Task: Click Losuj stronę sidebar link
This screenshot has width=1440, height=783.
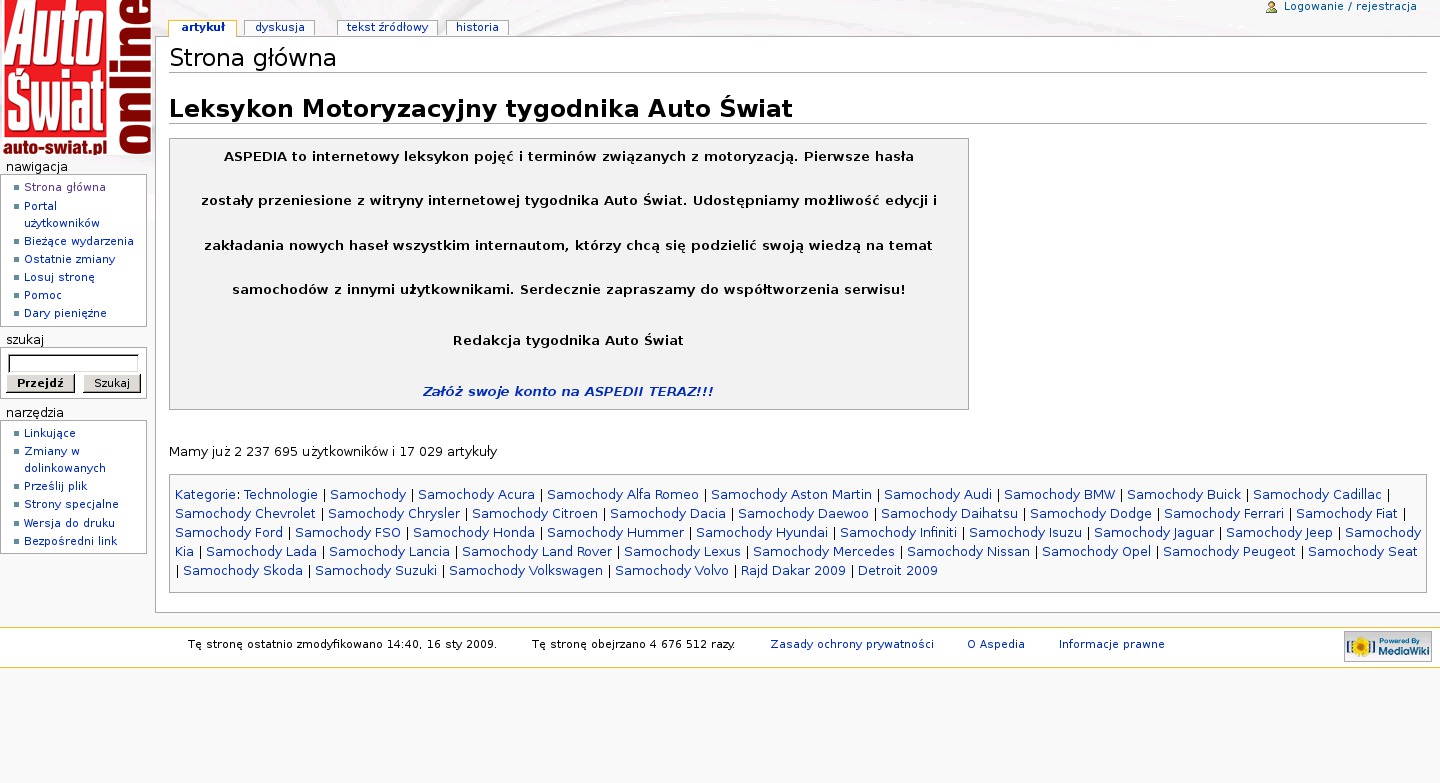Action: point(59,277)
